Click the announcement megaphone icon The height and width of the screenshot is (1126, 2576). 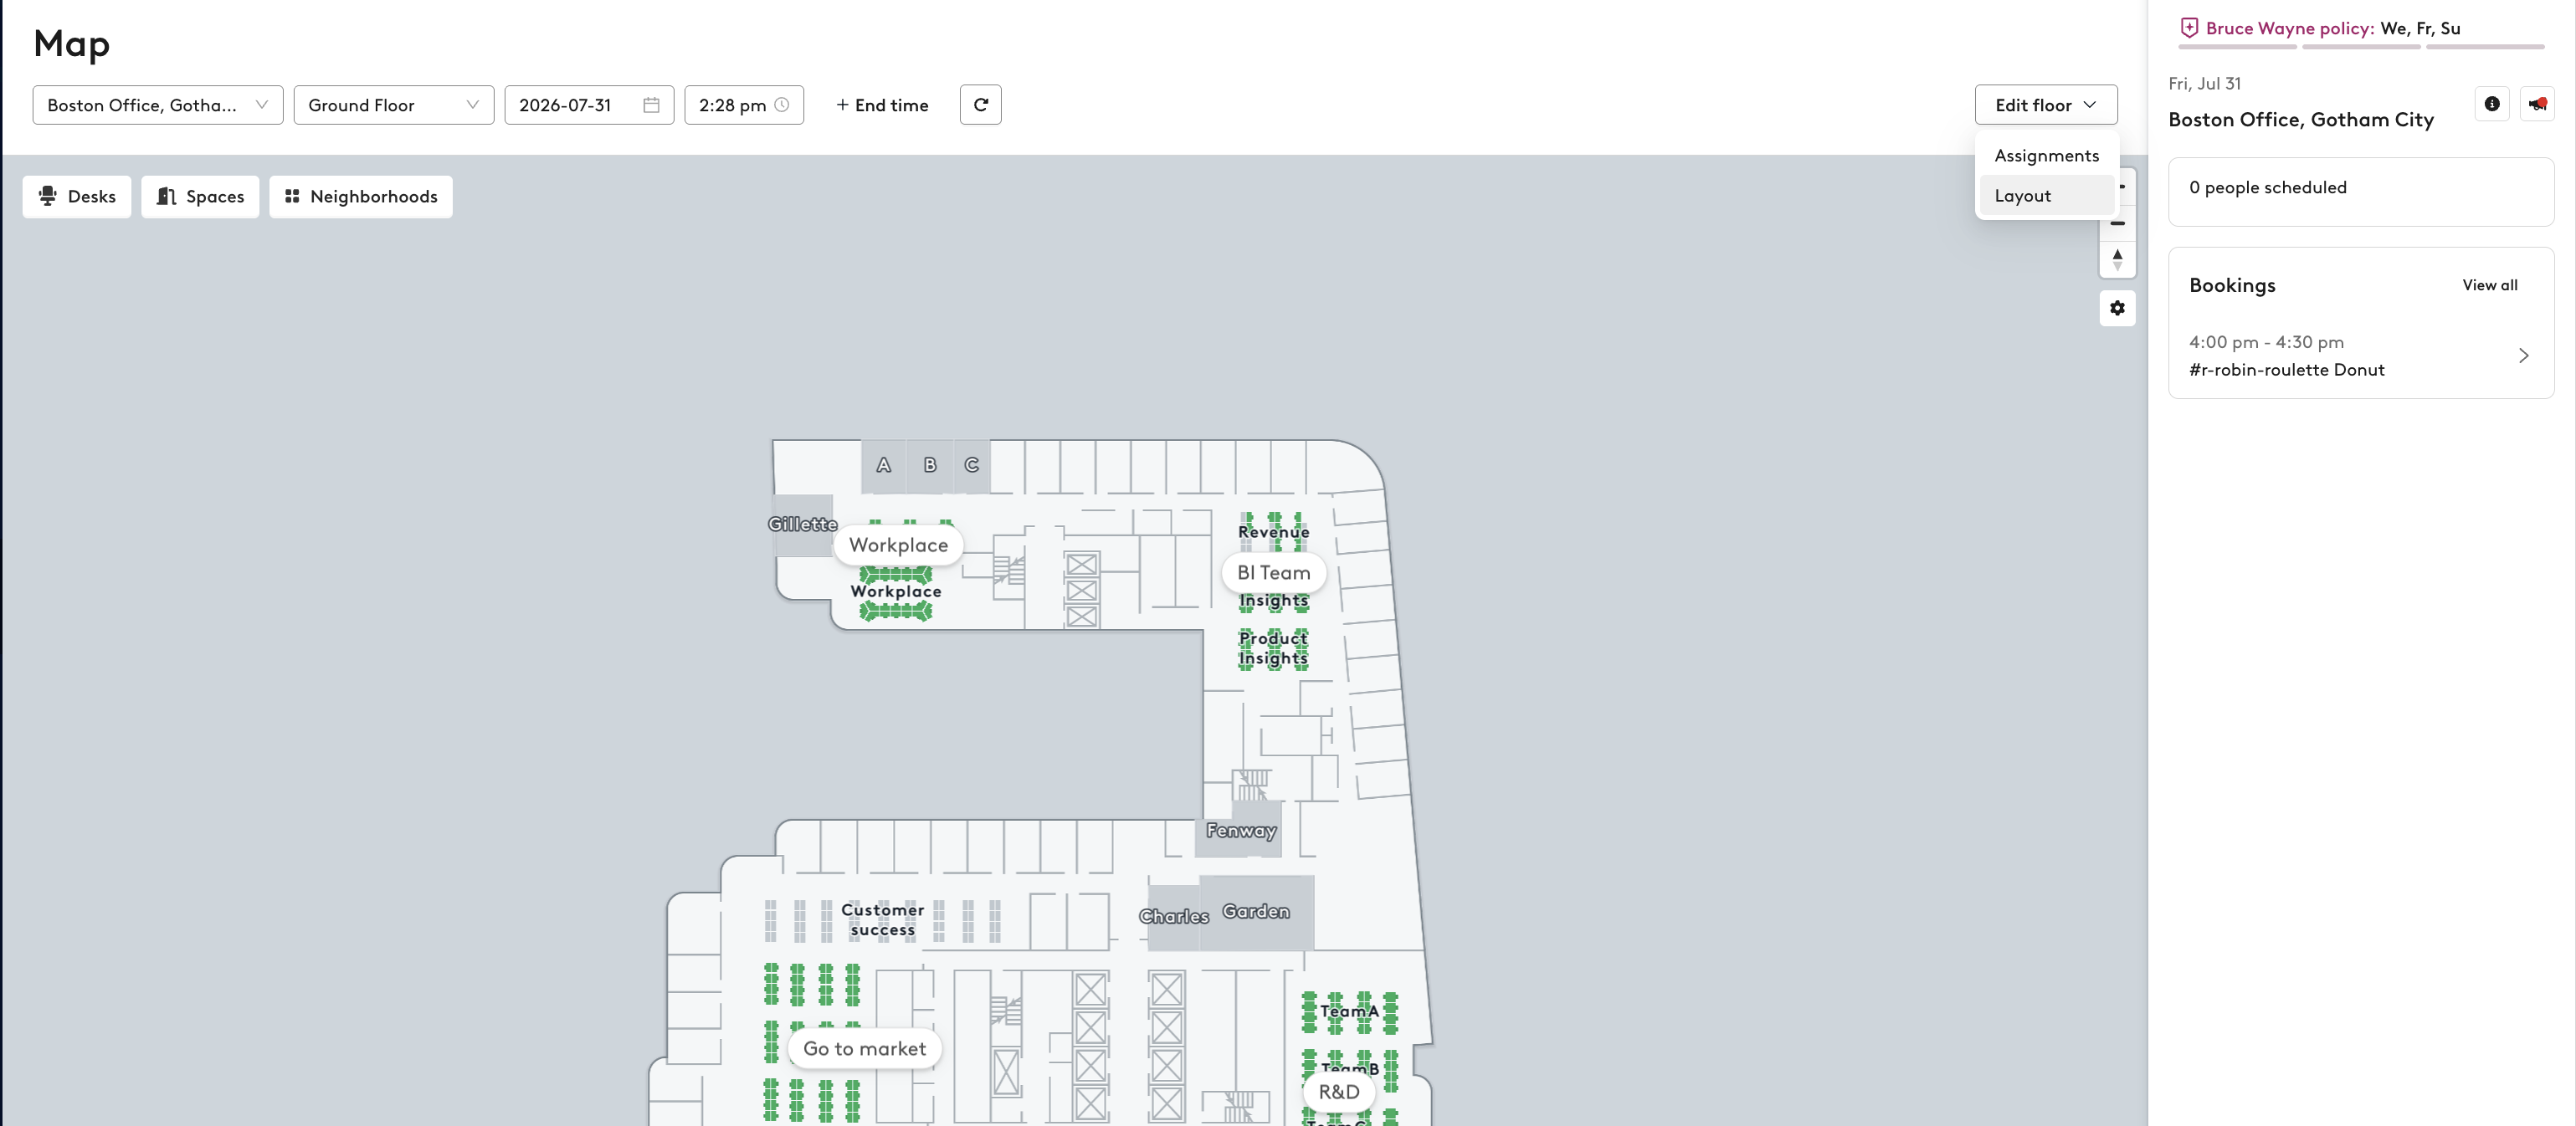tap(2537, 104)
